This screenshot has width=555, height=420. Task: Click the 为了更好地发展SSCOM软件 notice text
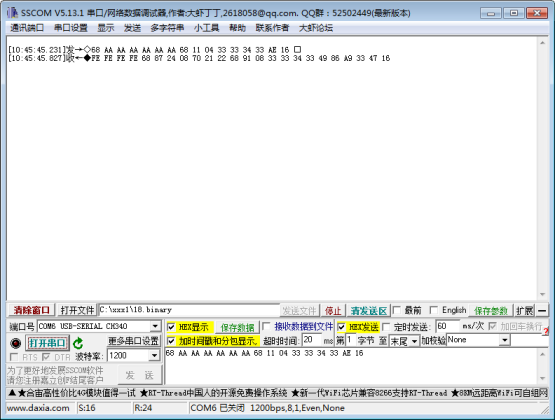coord(55,375)
